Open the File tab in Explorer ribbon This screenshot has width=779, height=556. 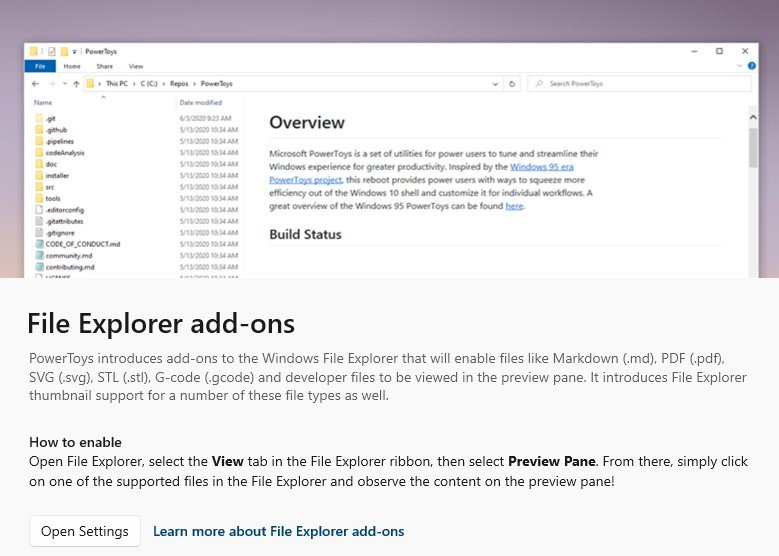(40, 66)
